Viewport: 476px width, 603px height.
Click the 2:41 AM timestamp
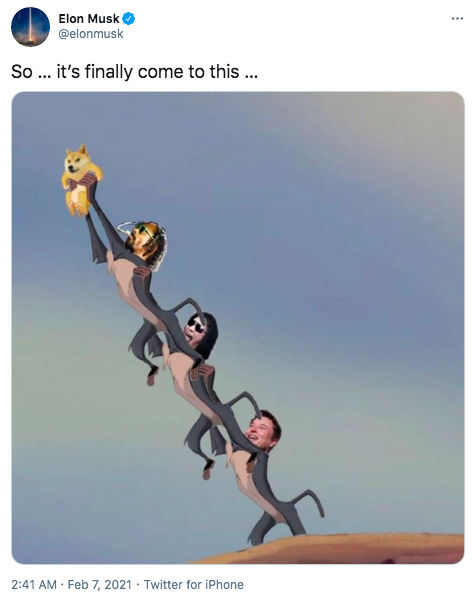[x=34, y=585]
